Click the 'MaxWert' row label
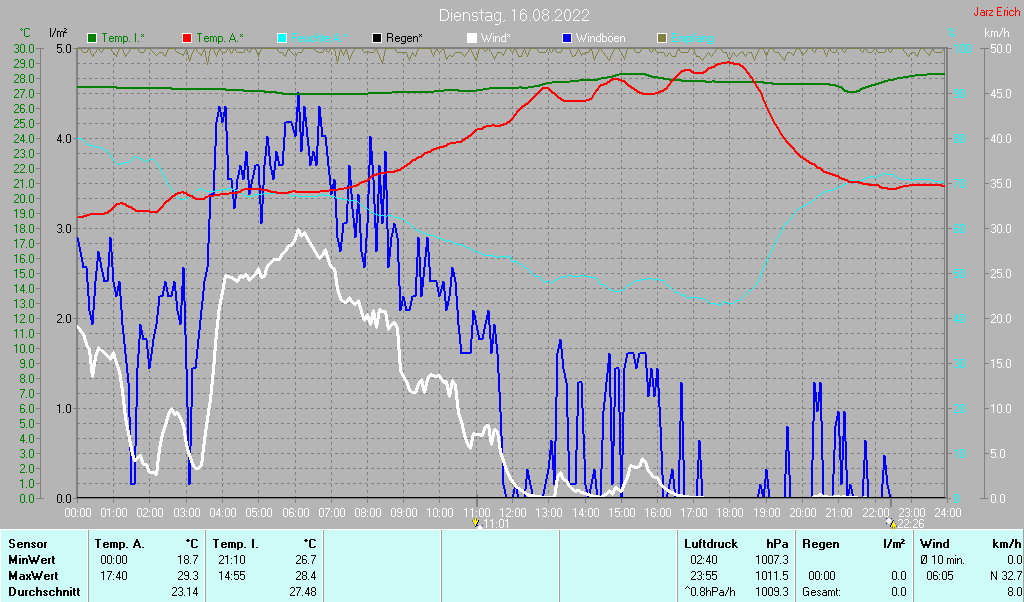 [x=33, y=577]
